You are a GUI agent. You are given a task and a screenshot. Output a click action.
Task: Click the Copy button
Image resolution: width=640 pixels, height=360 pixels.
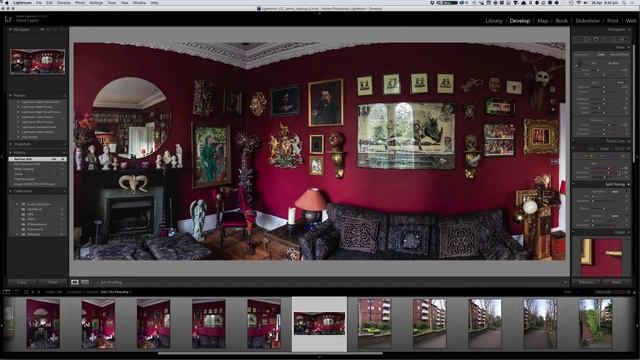22,282
